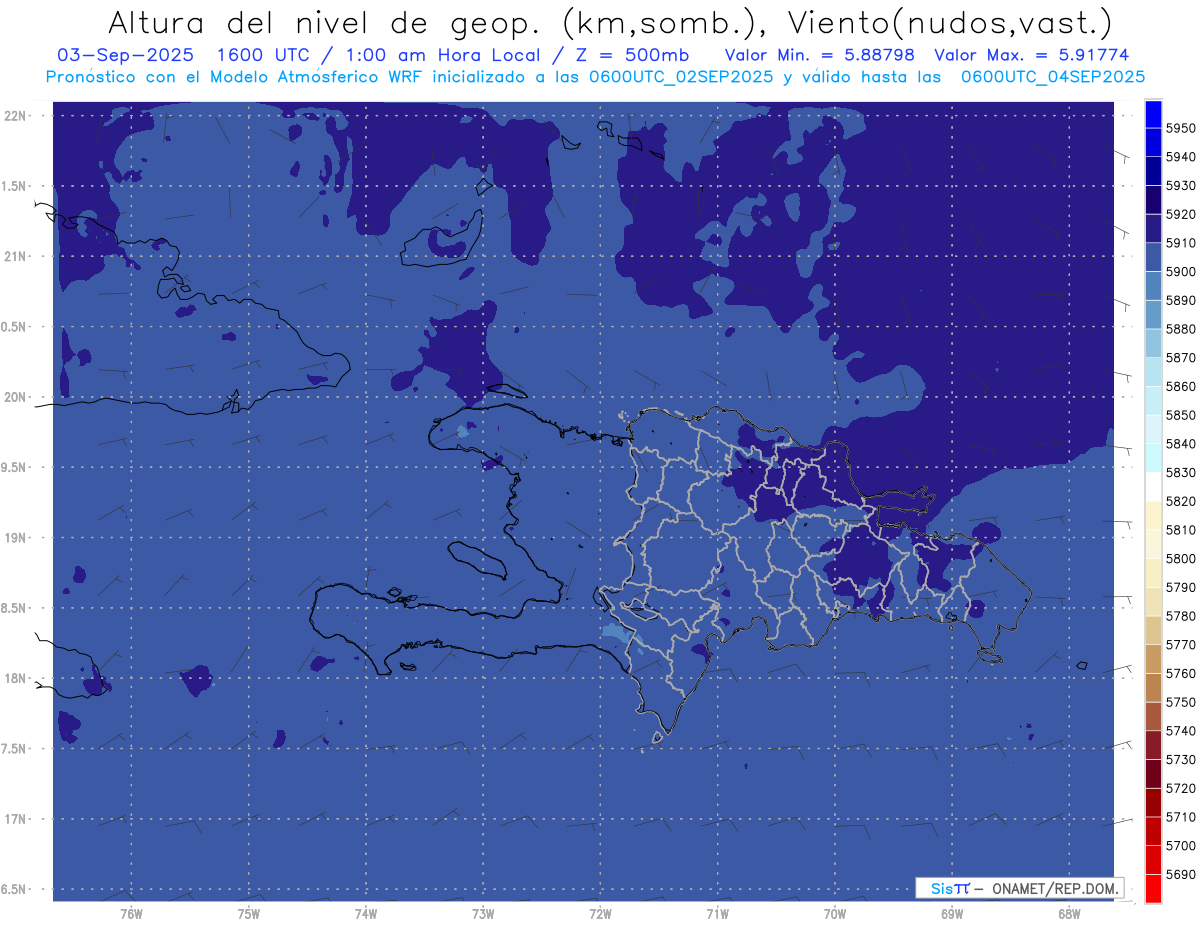Click the colorbar segment between 5900 and 5910
This screenshot has height=927, width=1200.
[x=1153, y=258]
